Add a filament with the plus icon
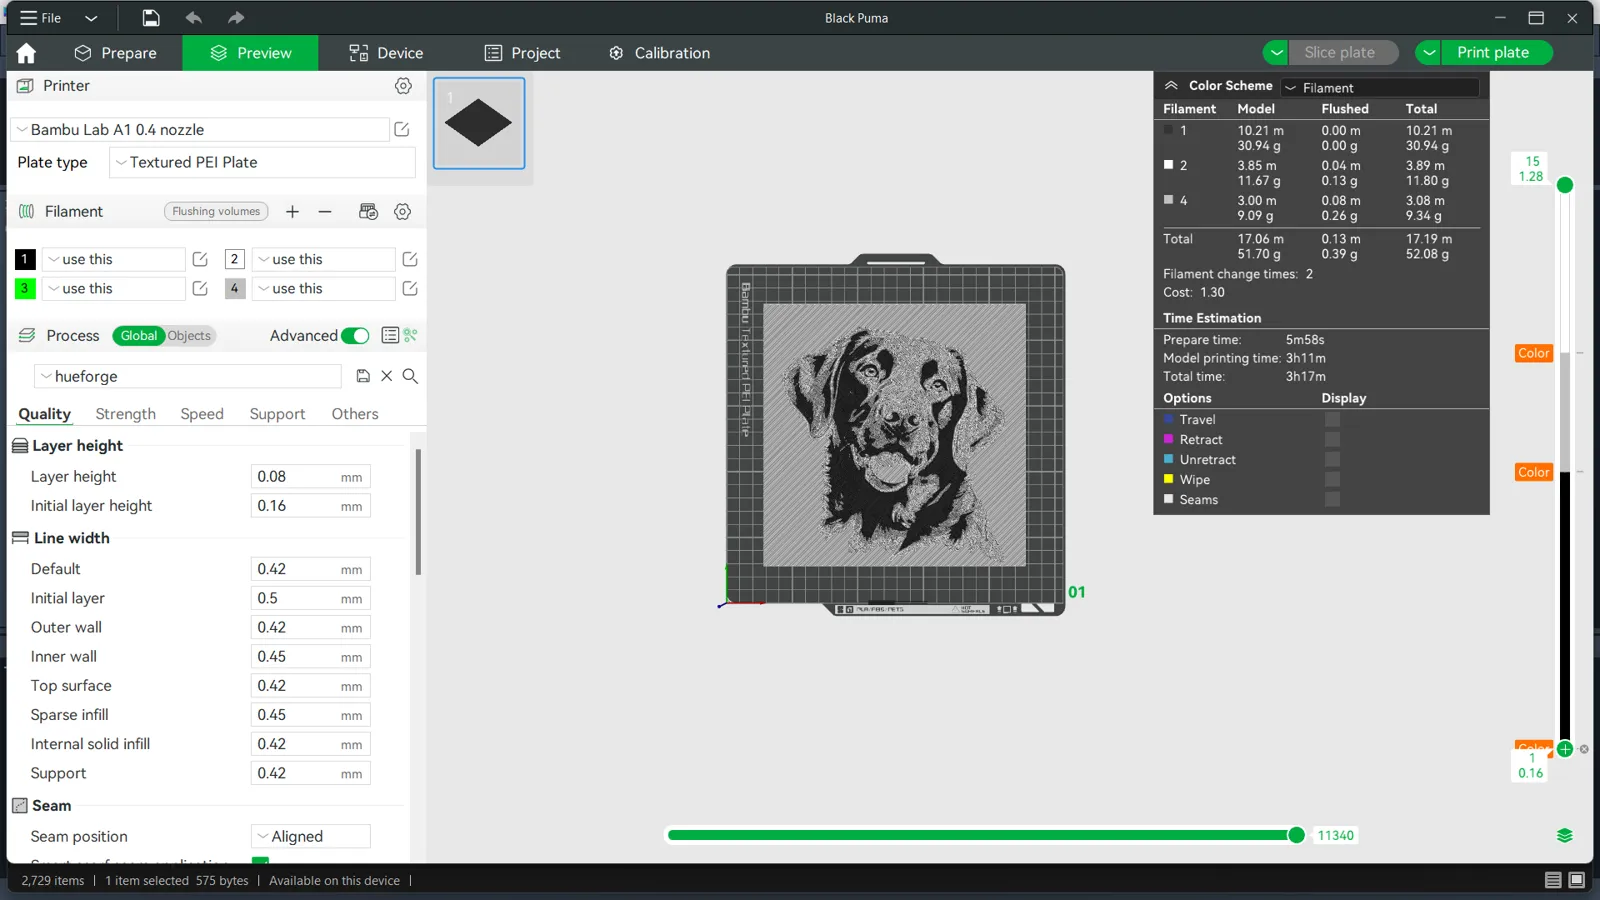 [292, 211]
